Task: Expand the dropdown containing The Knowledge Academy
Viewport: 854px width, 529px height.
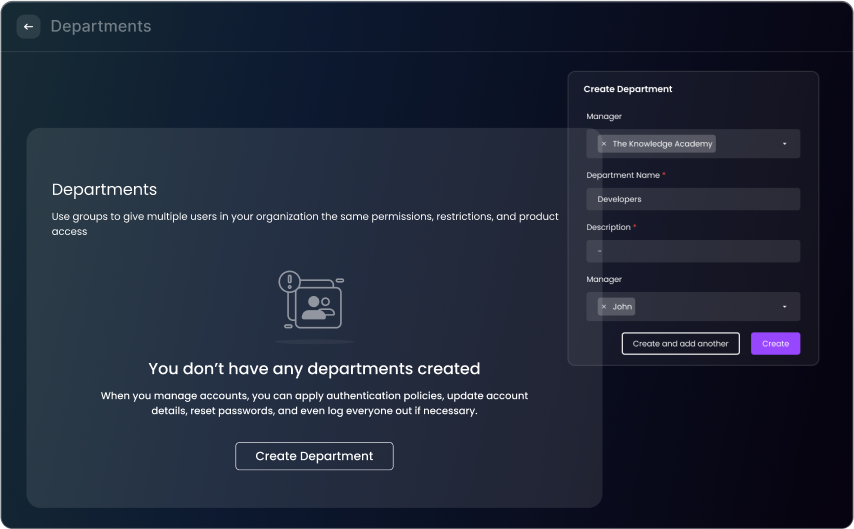Action: [x=784, y=144]
